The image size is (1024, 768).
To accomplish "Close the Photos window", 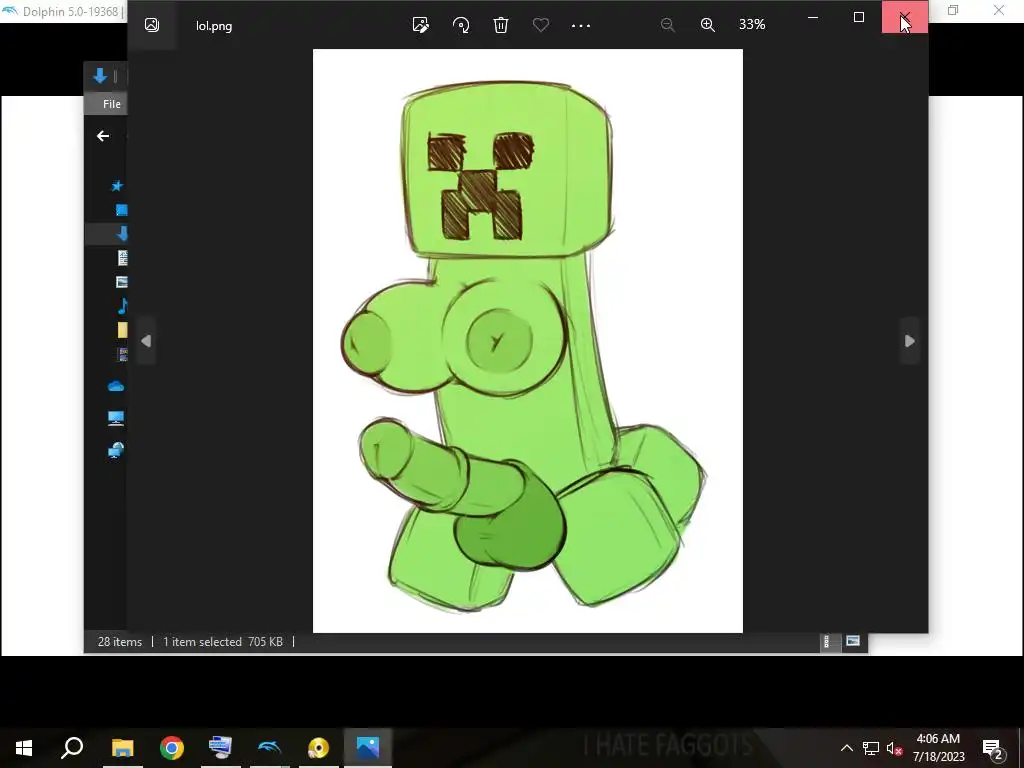I will click(x=904, y=17).
